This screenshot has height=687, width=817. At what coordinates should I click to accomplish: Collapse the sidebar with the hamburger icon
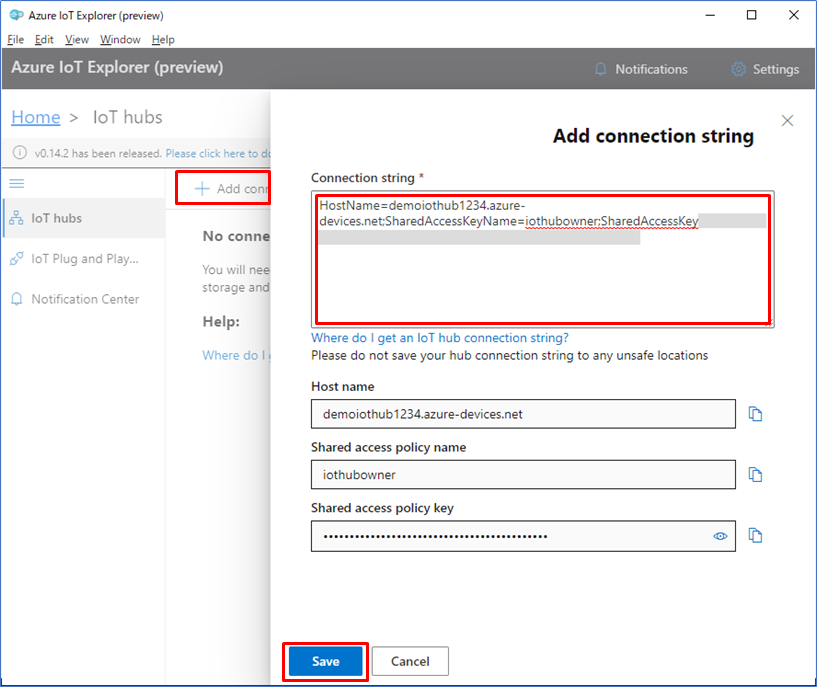tap(16, 183)
